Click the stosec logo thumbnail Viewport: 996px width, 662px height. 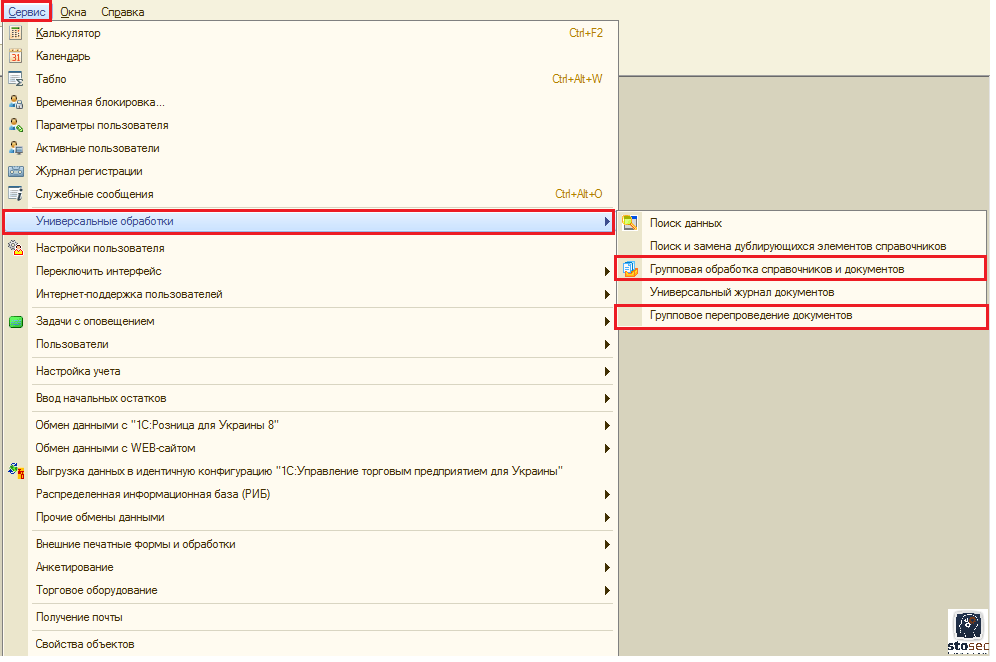967,631
